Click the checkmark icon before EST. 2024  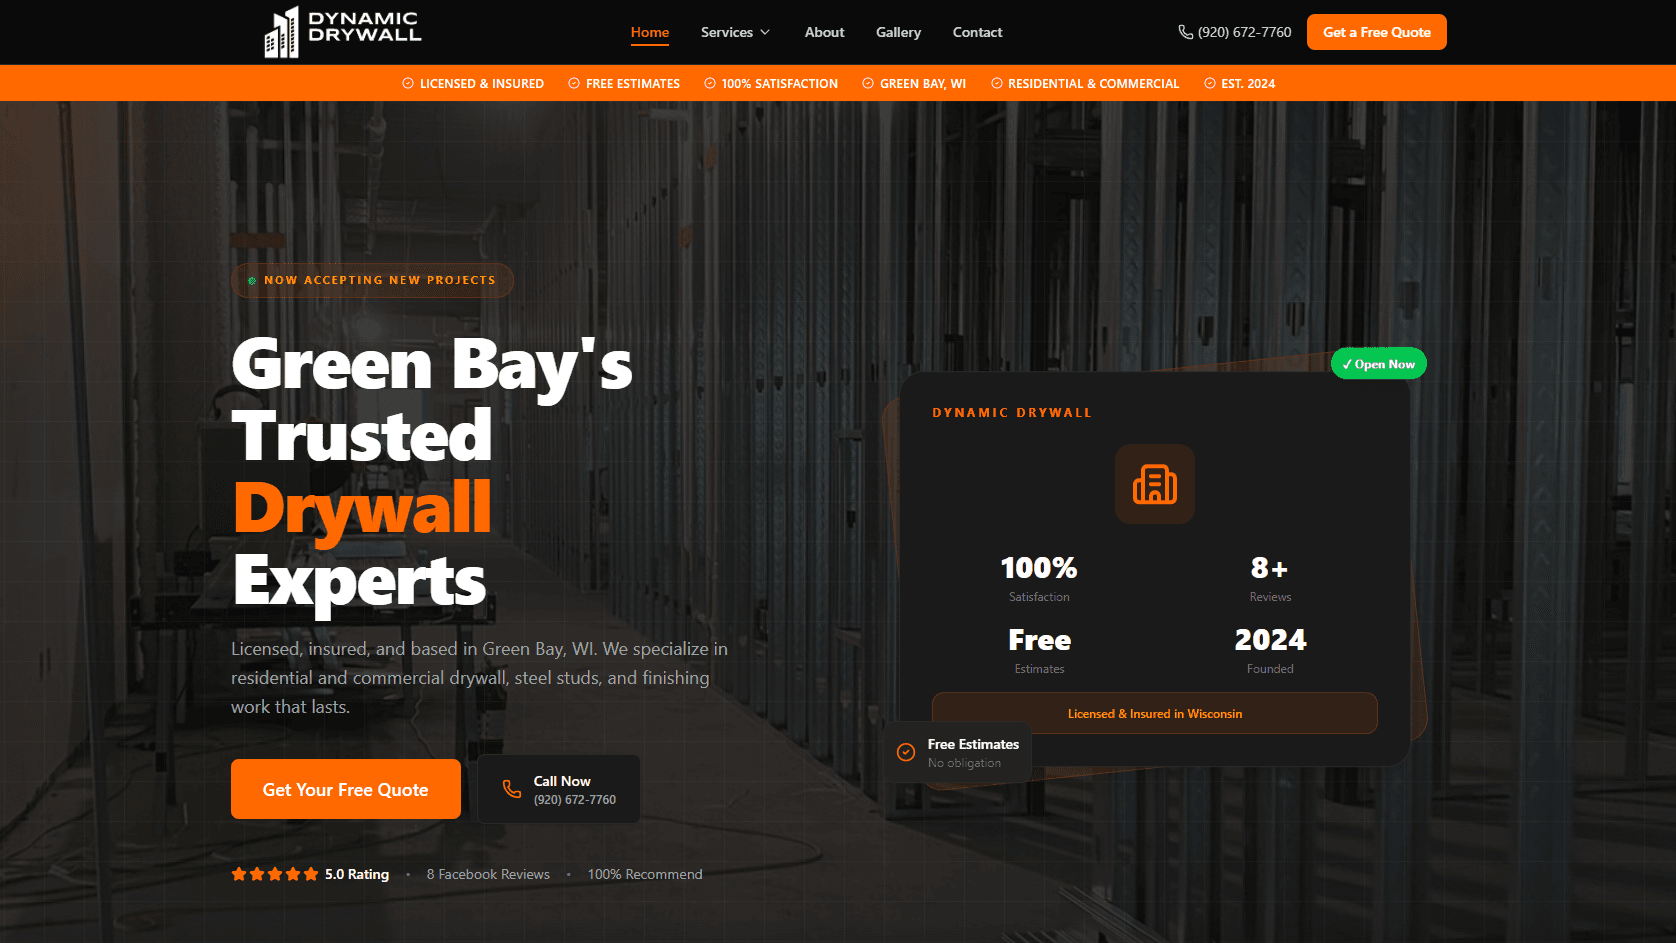click(1209, 83)
